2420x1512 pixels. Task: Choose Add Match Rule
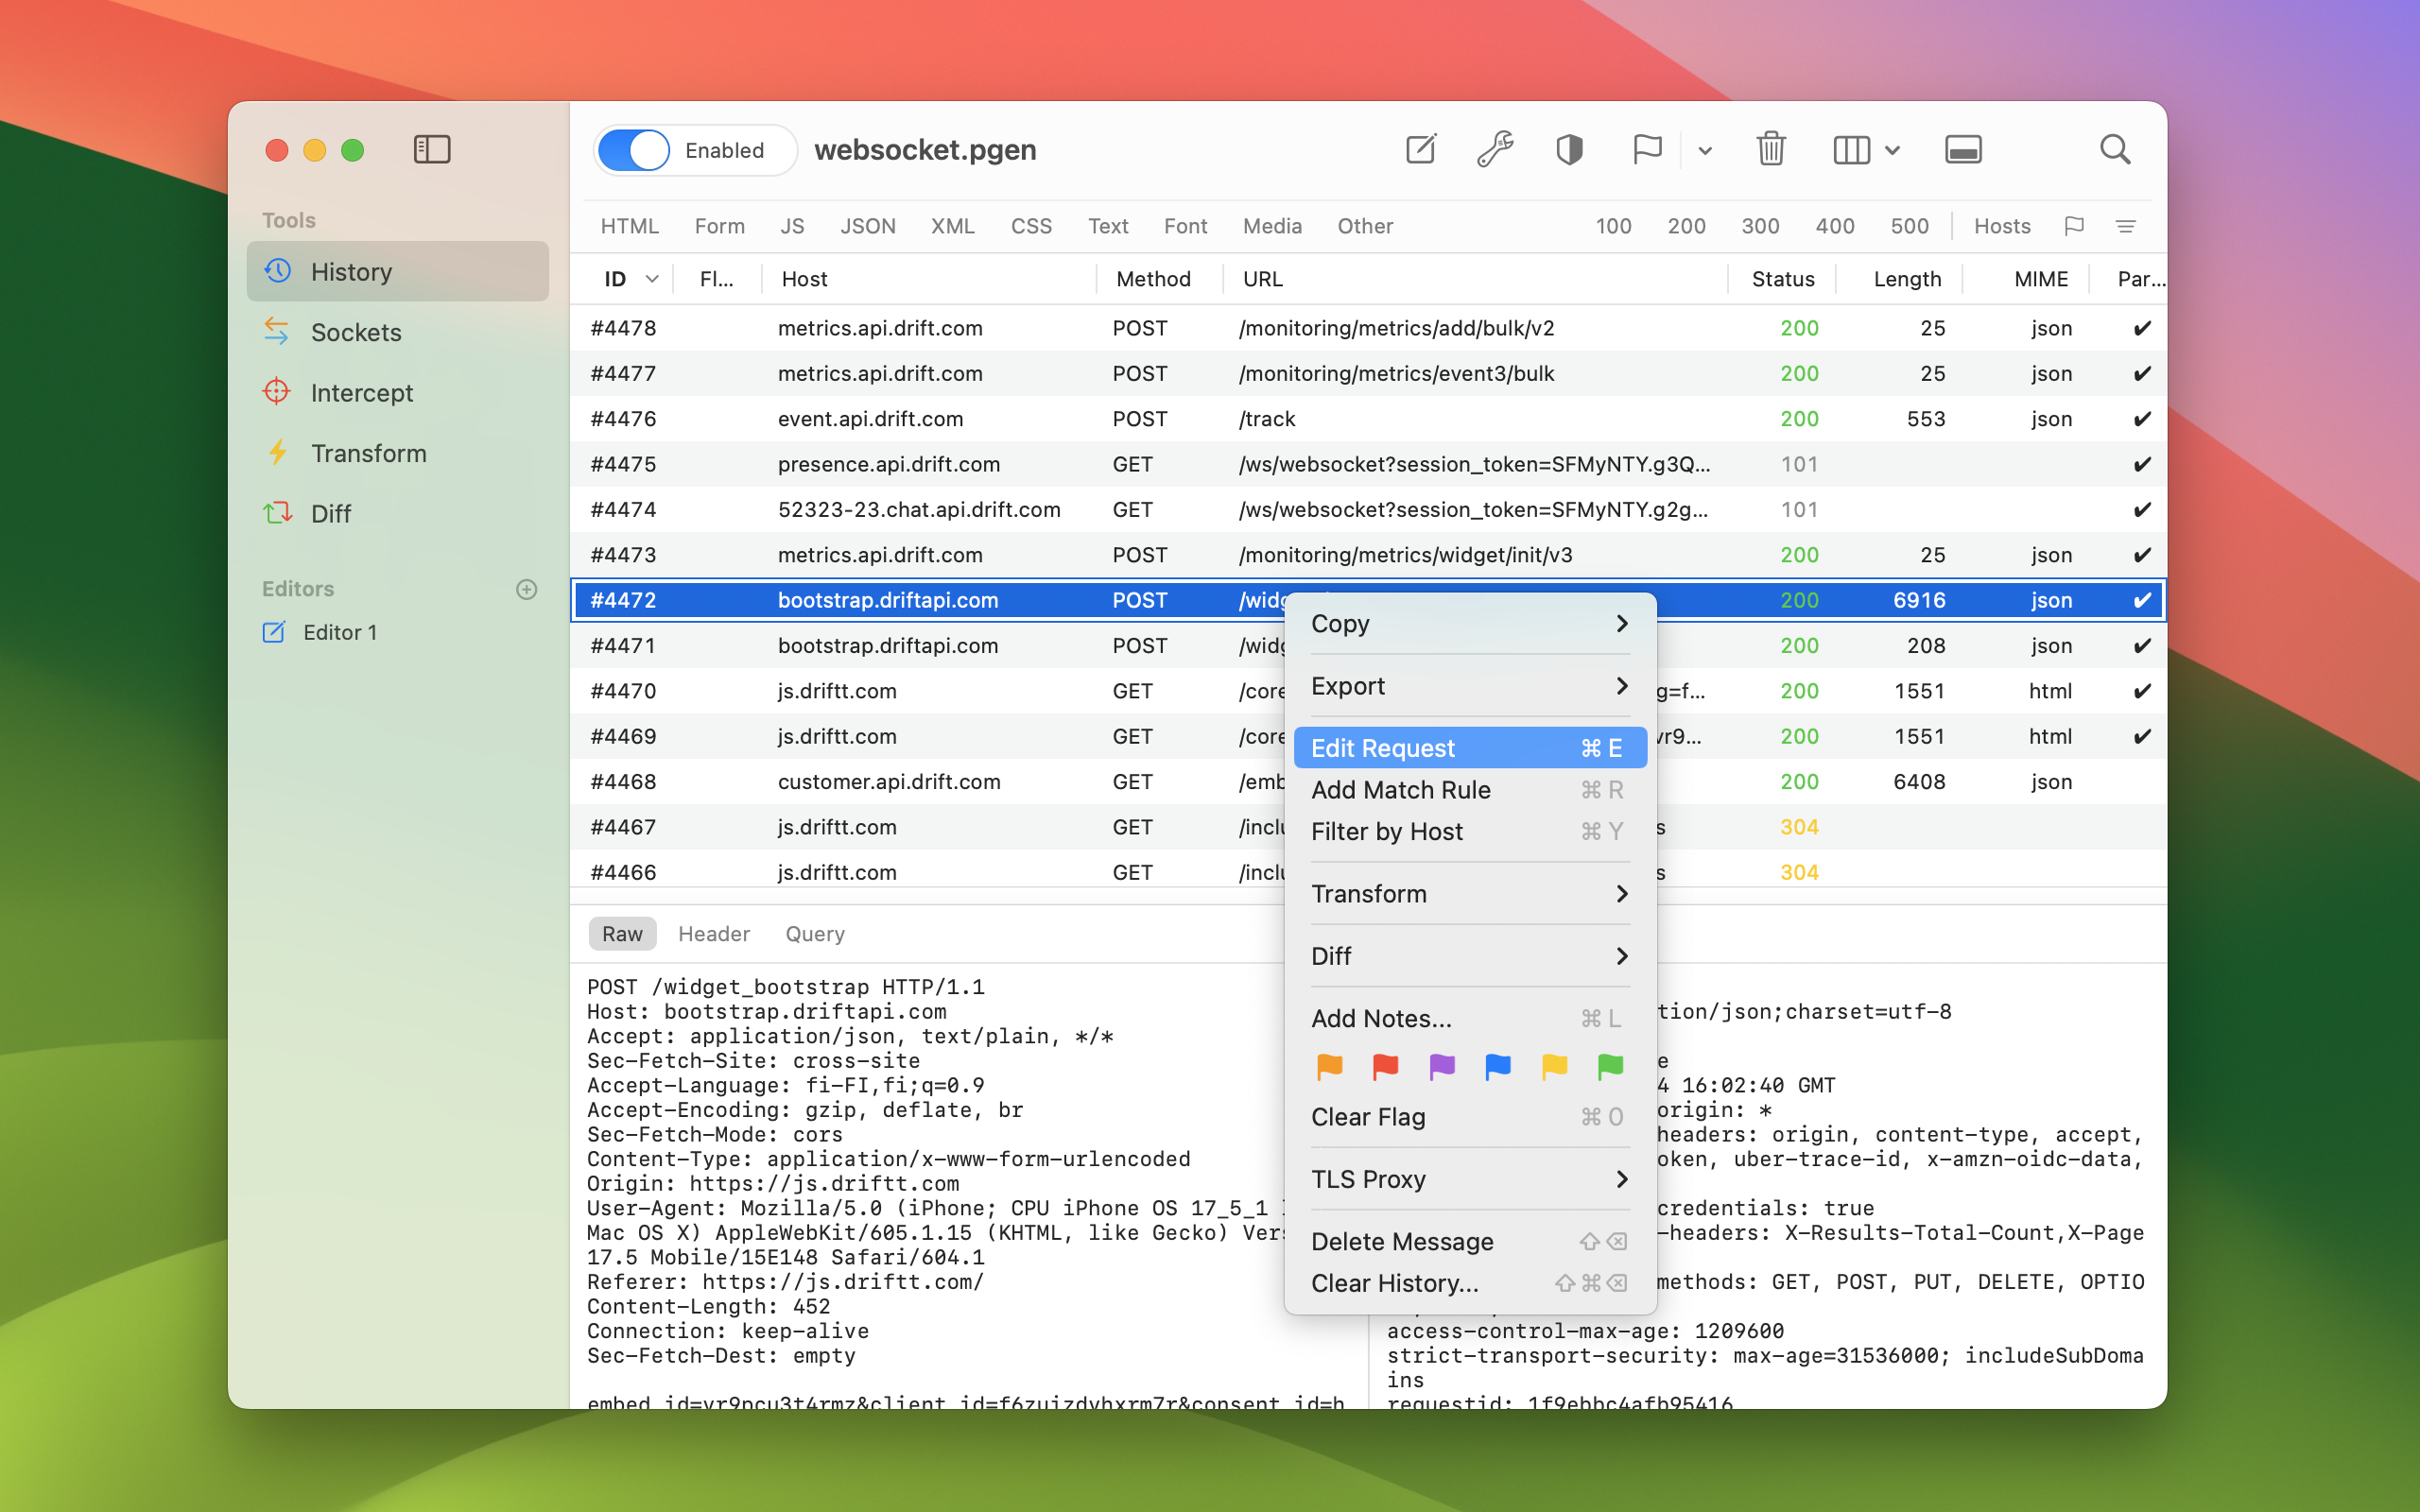1470,790
